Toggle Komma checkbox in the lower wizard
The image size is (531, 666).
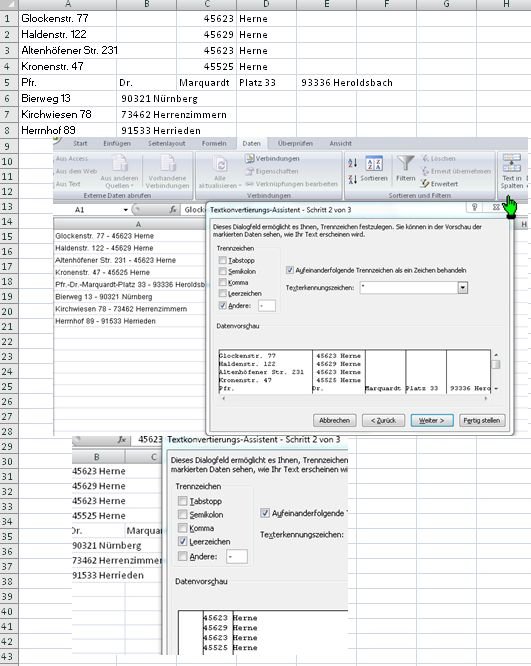pos(183,528)
